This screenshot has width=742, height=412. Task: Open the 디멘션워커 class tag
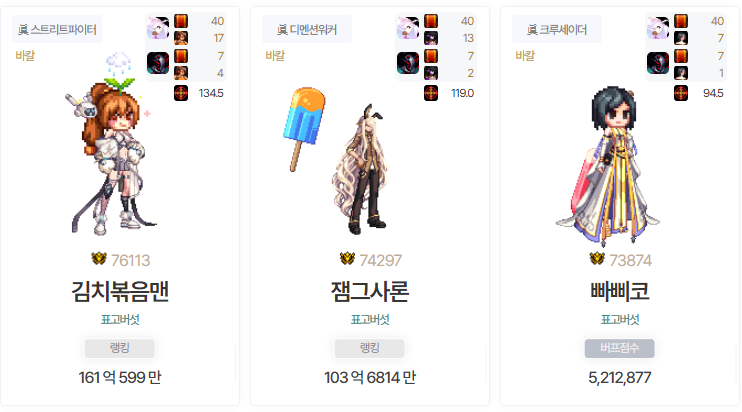point(307,29)
